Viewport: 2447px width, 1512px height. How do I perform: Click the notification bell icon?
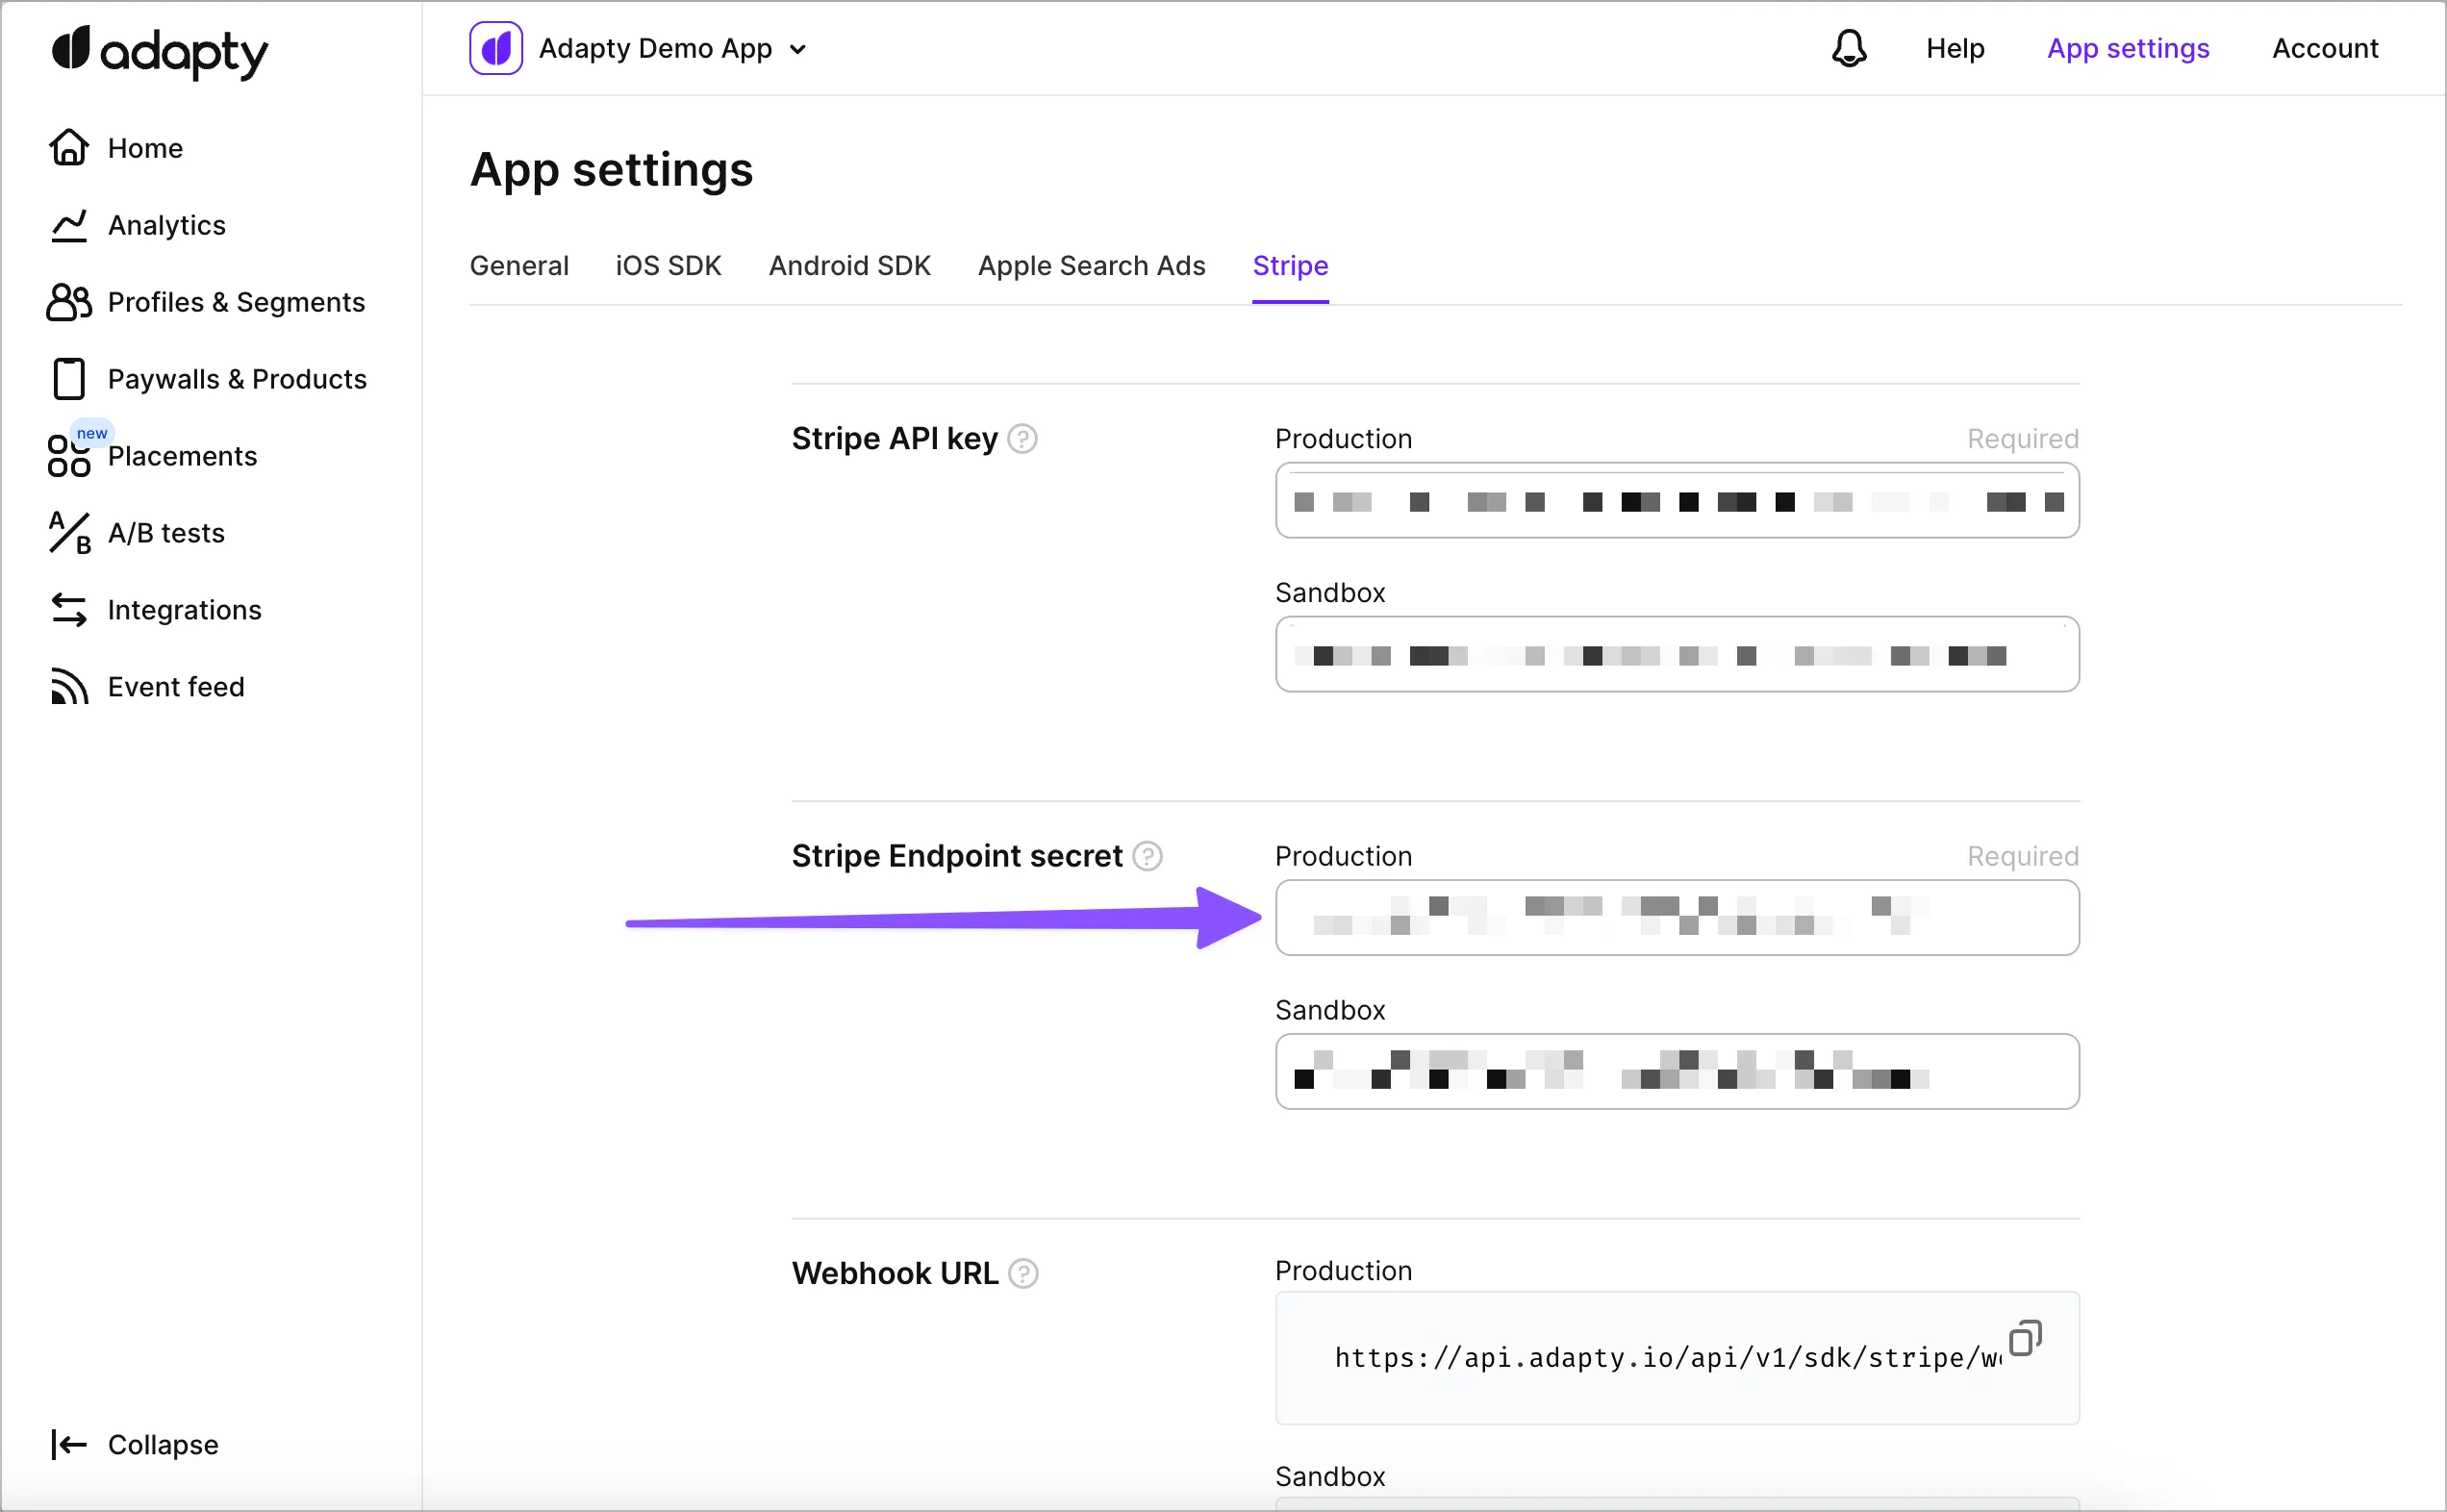(x=1848, y=48)
